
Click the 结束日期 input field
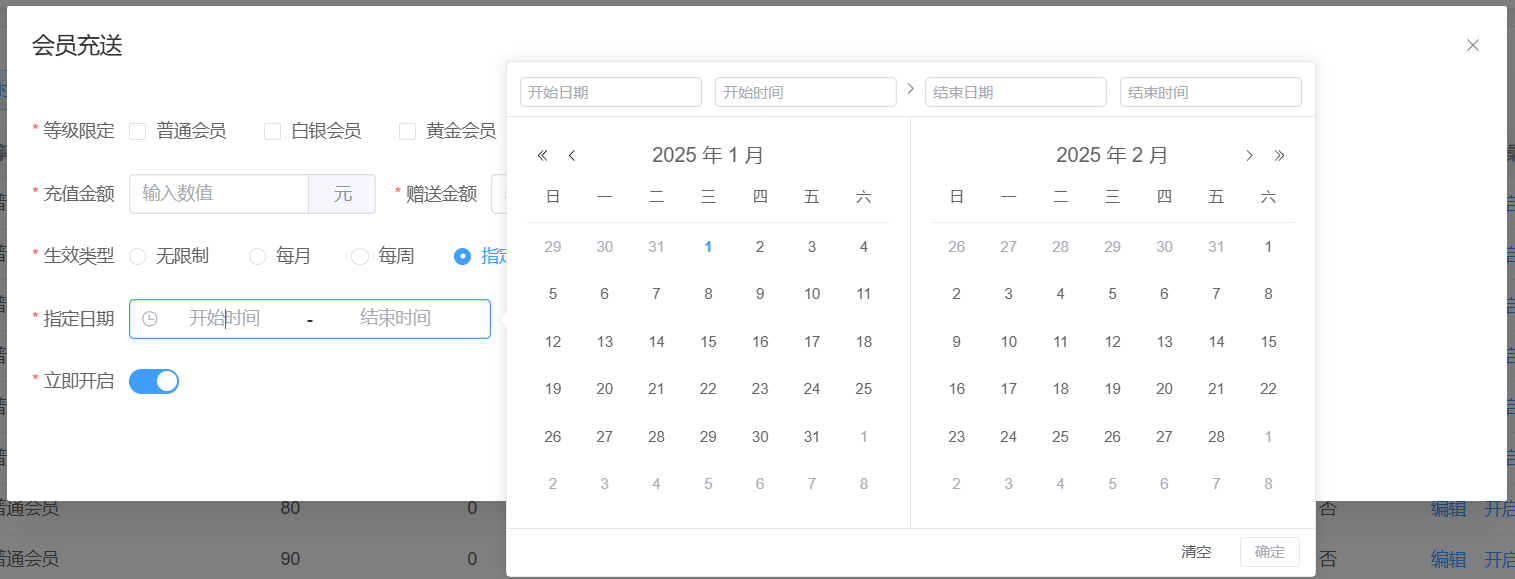tap(1016, 92)
